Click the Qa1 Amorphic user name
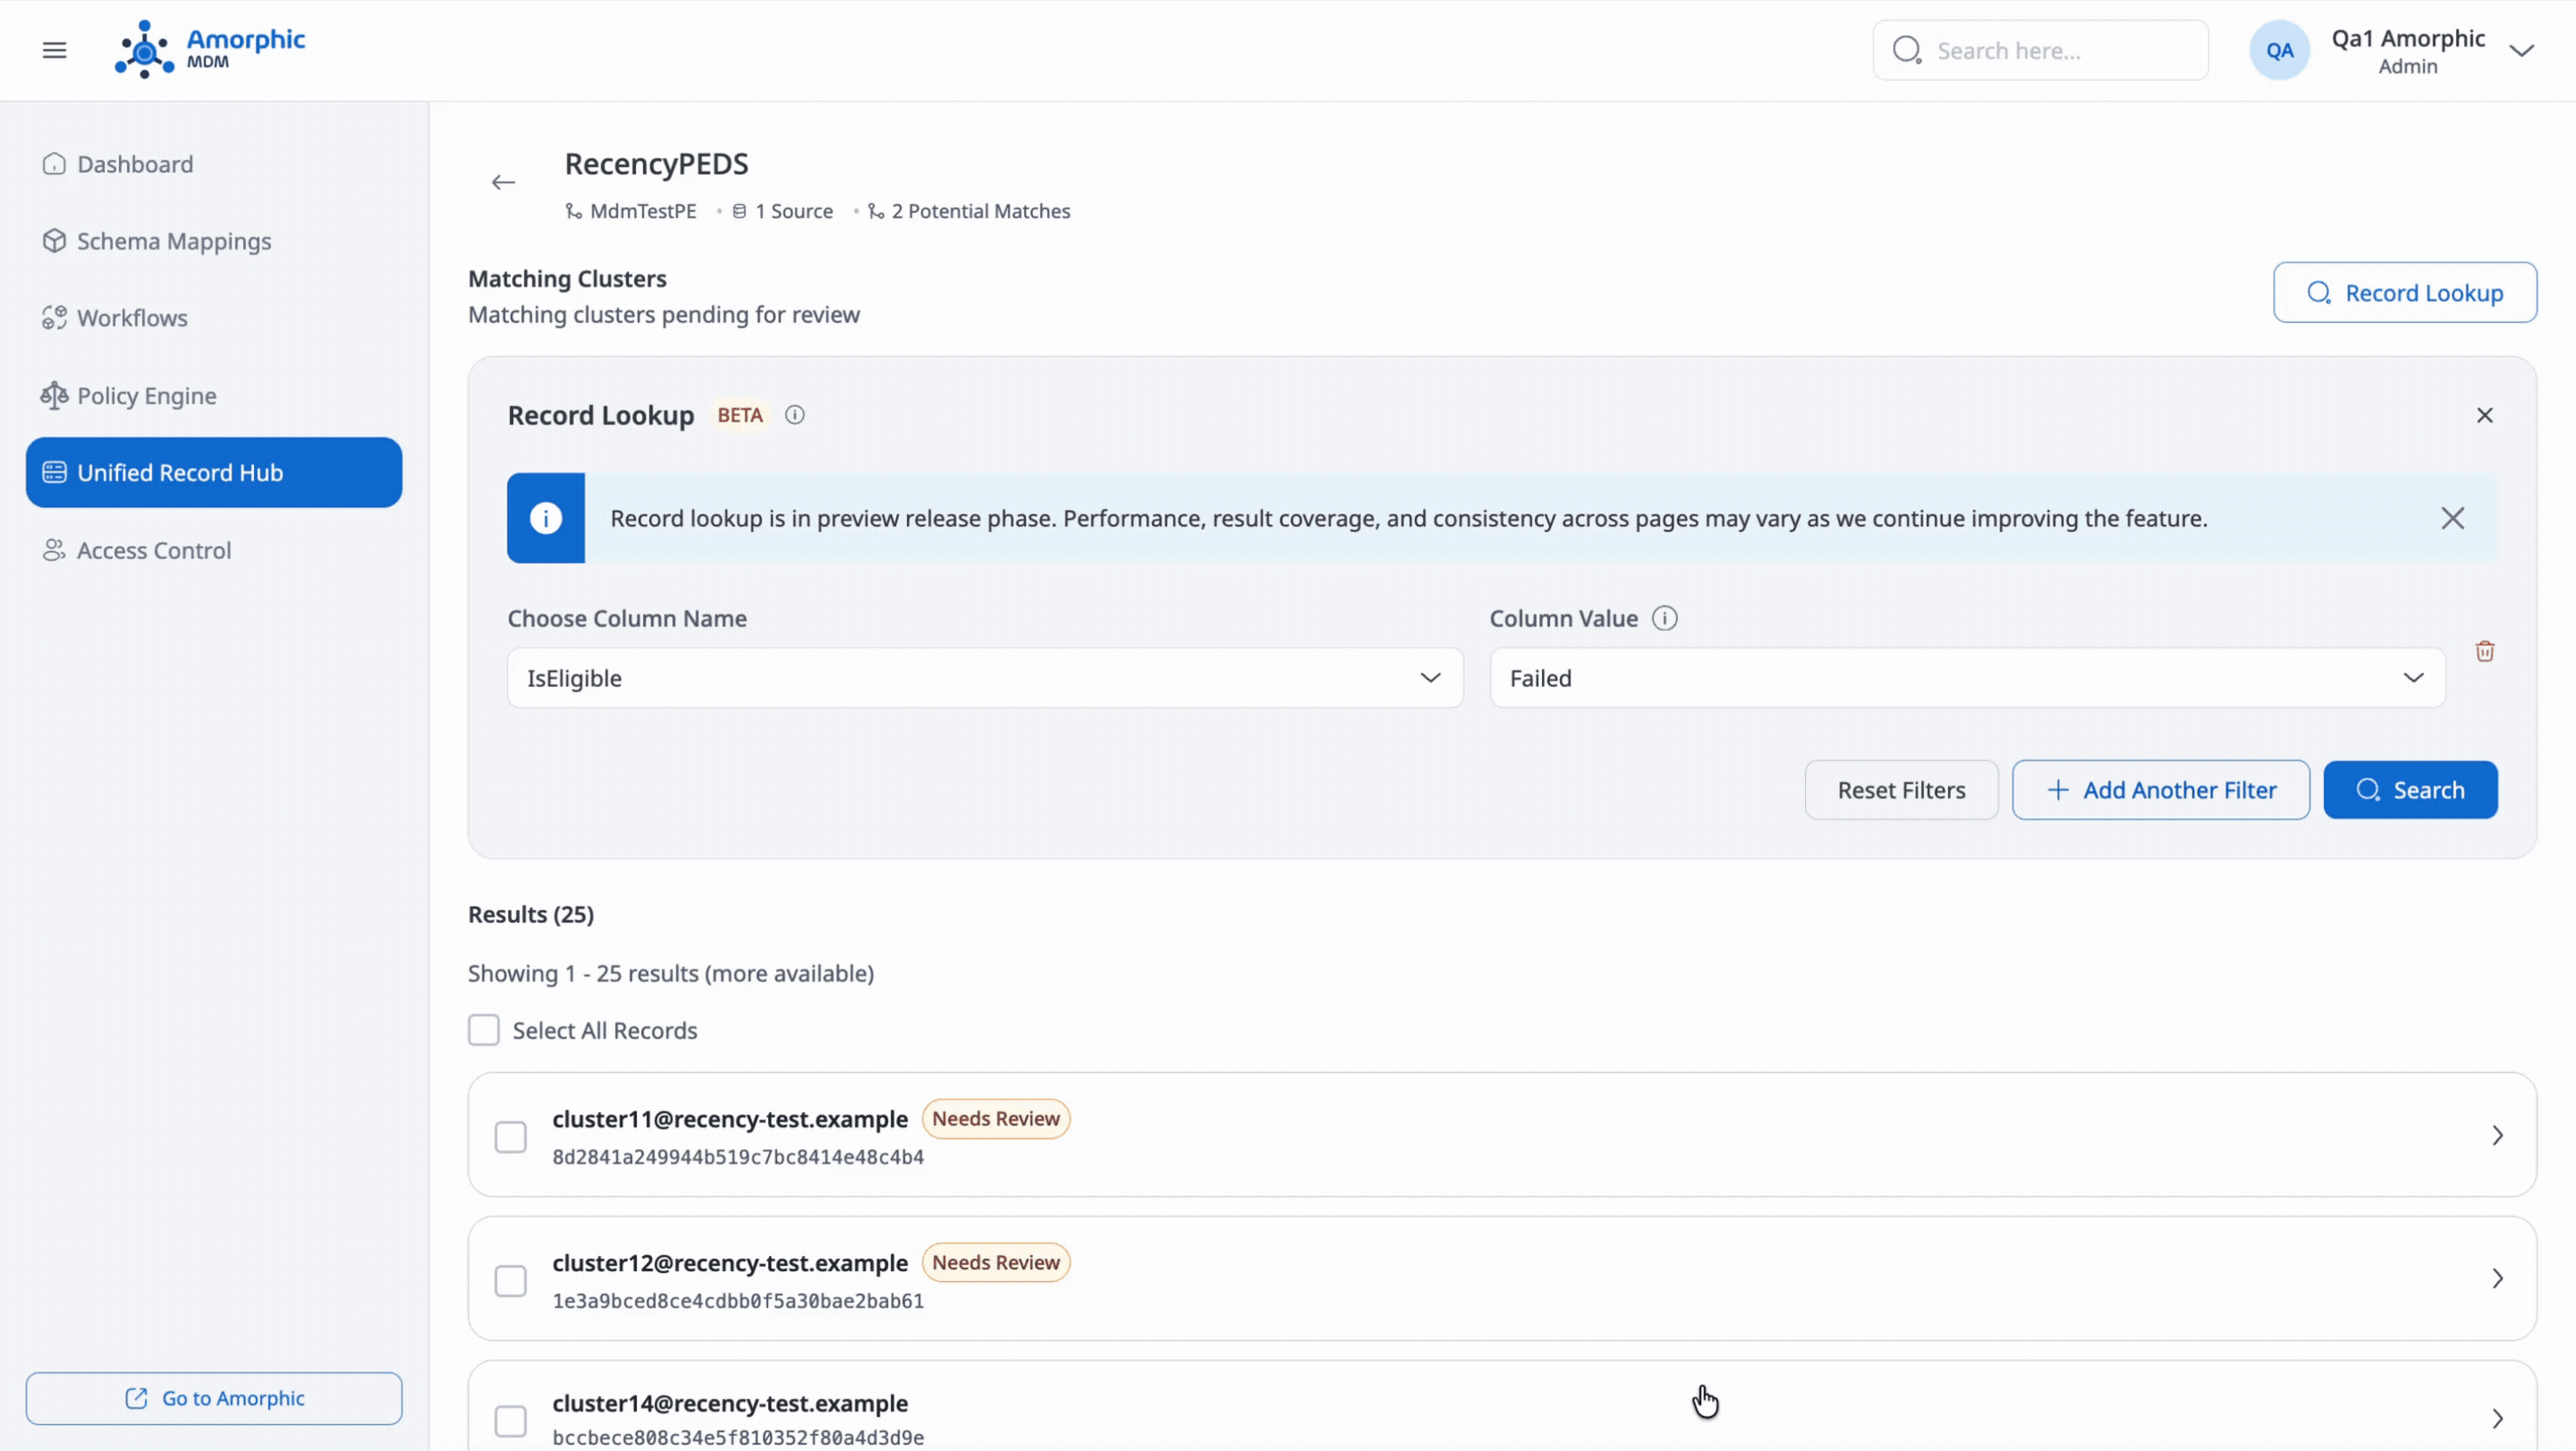 click(x=2407, y=38)
